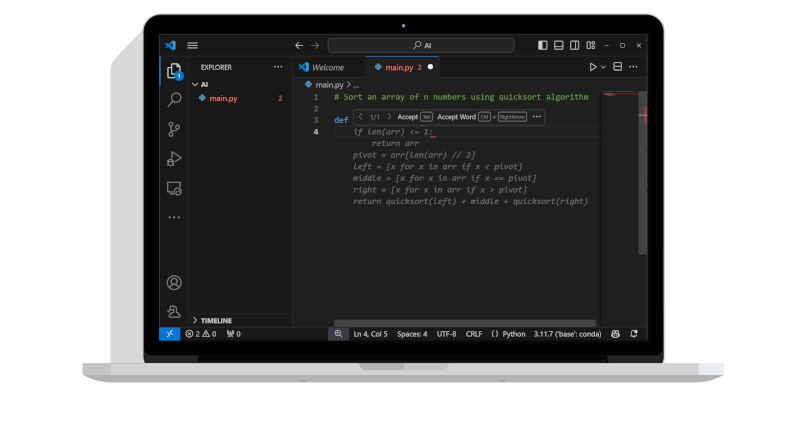Open the Source Control view
The width and height of the screenshot is (800, 440).
pyautogui.click(x=174, y=129)
